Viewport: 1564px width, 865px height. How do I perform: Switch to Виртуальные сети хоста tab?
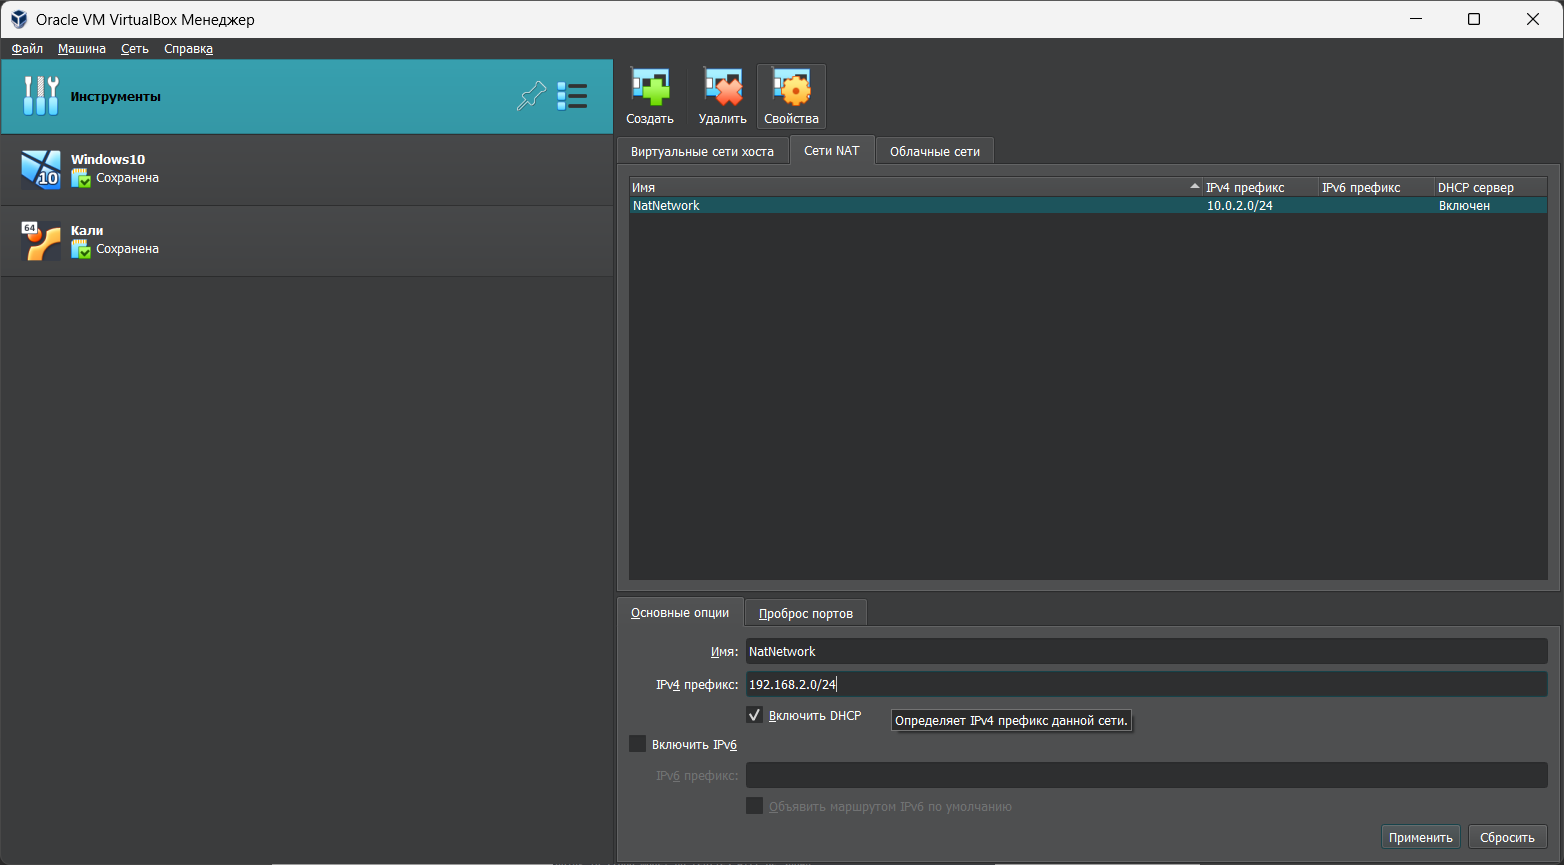(x=702, y=151)
